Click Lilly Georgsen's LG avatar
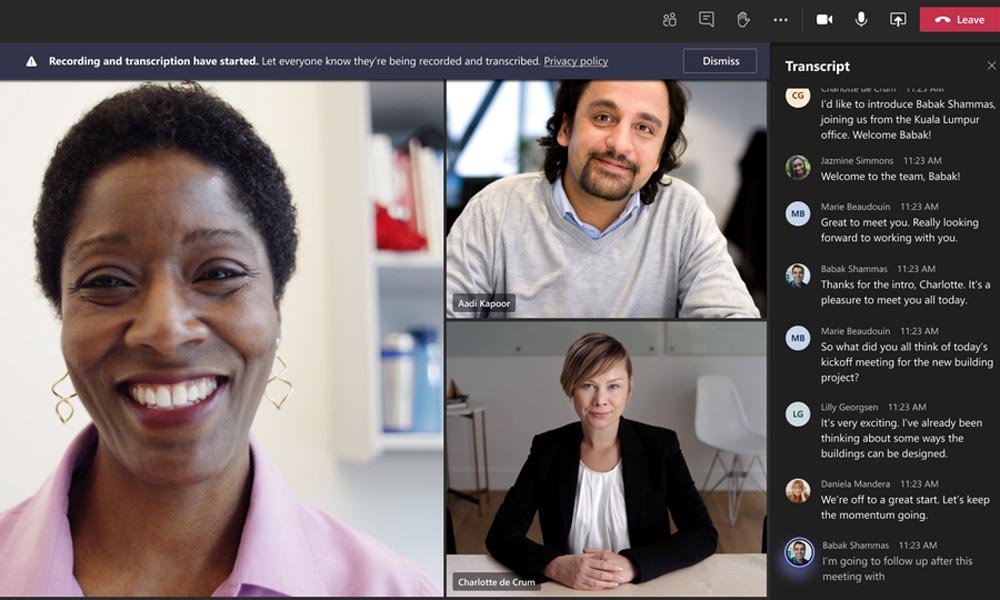The width and height of the screenshot is (1000, 600). pos(797,414)
